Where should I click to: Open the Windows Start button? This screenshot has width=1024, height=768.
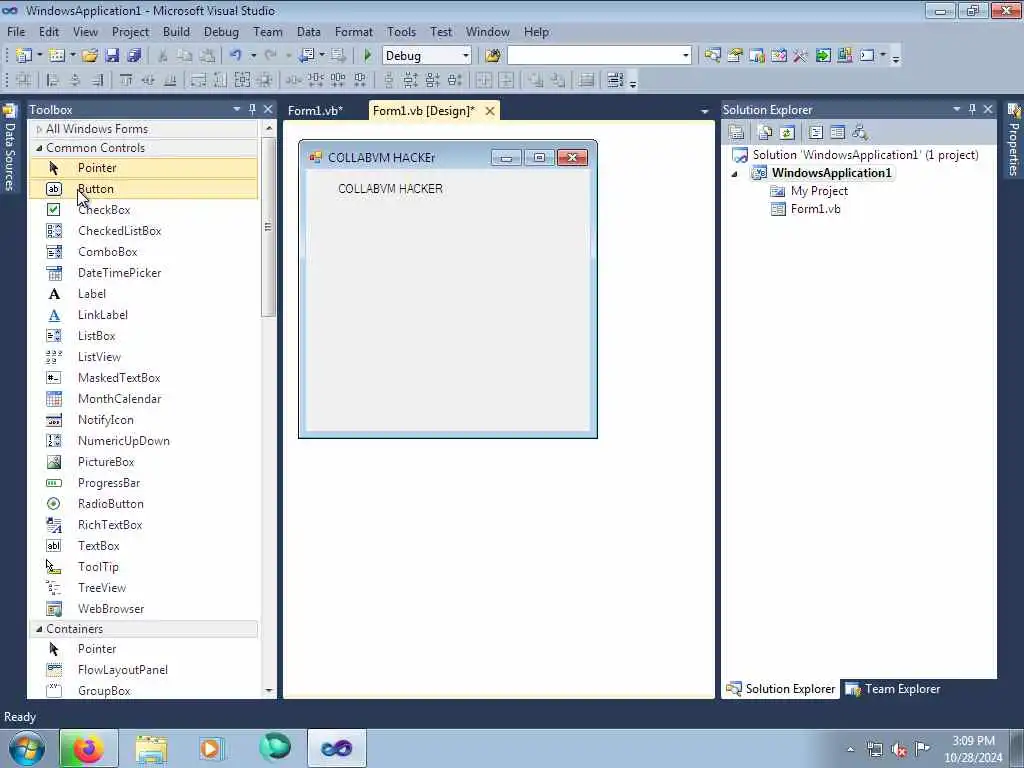26,748
